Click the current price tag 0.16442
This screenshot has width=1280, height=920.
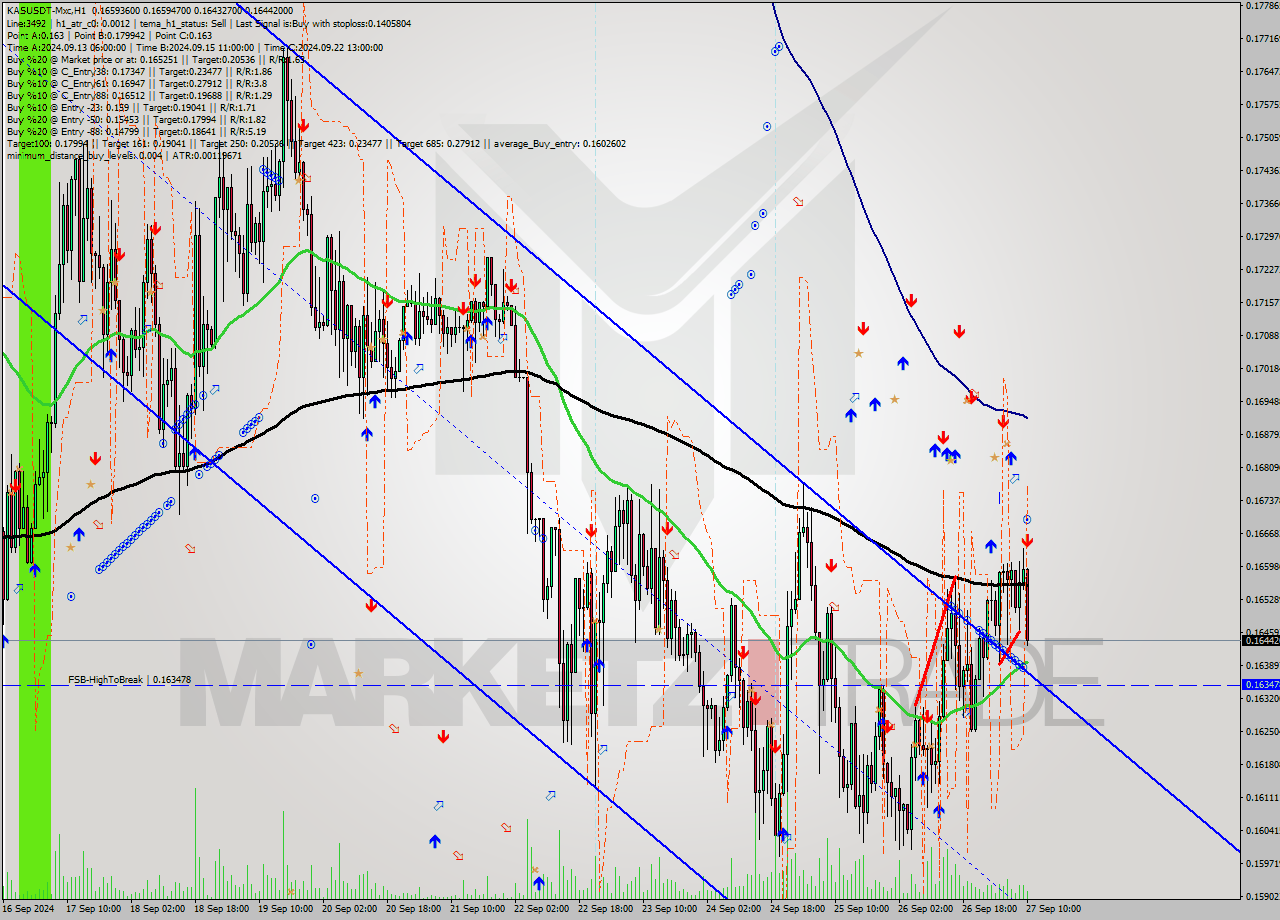pyautogui.click(x=1259, y=640)
